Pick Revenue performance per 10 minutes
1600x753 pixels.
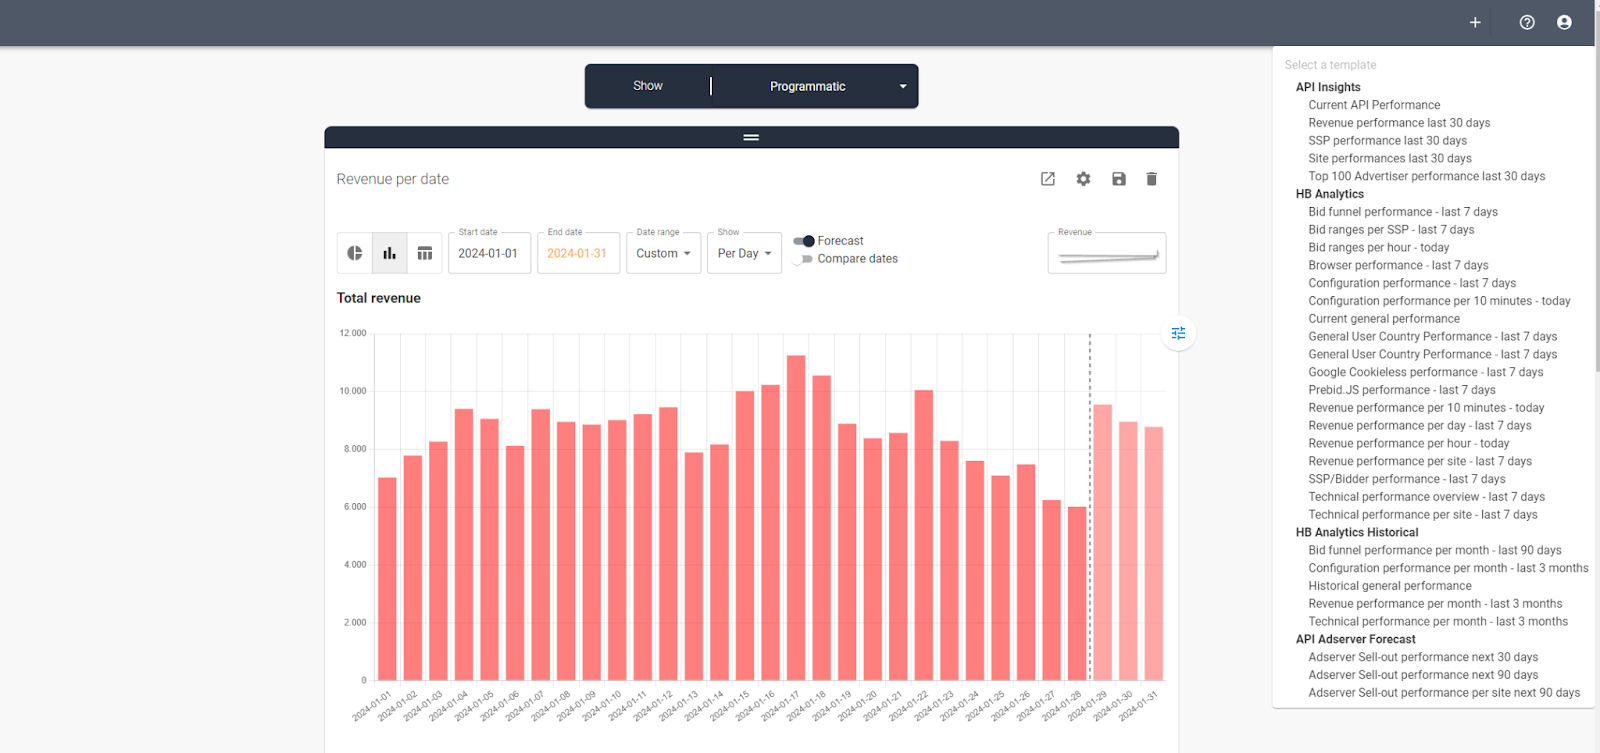click(x=1426, y=408)
